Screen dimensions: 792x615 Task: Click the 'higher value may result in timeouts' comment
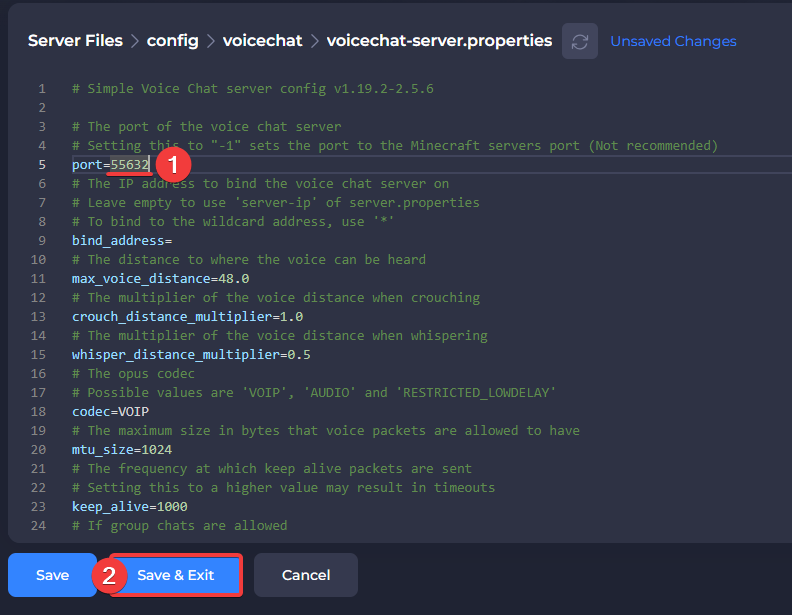(x=283, y=488)
